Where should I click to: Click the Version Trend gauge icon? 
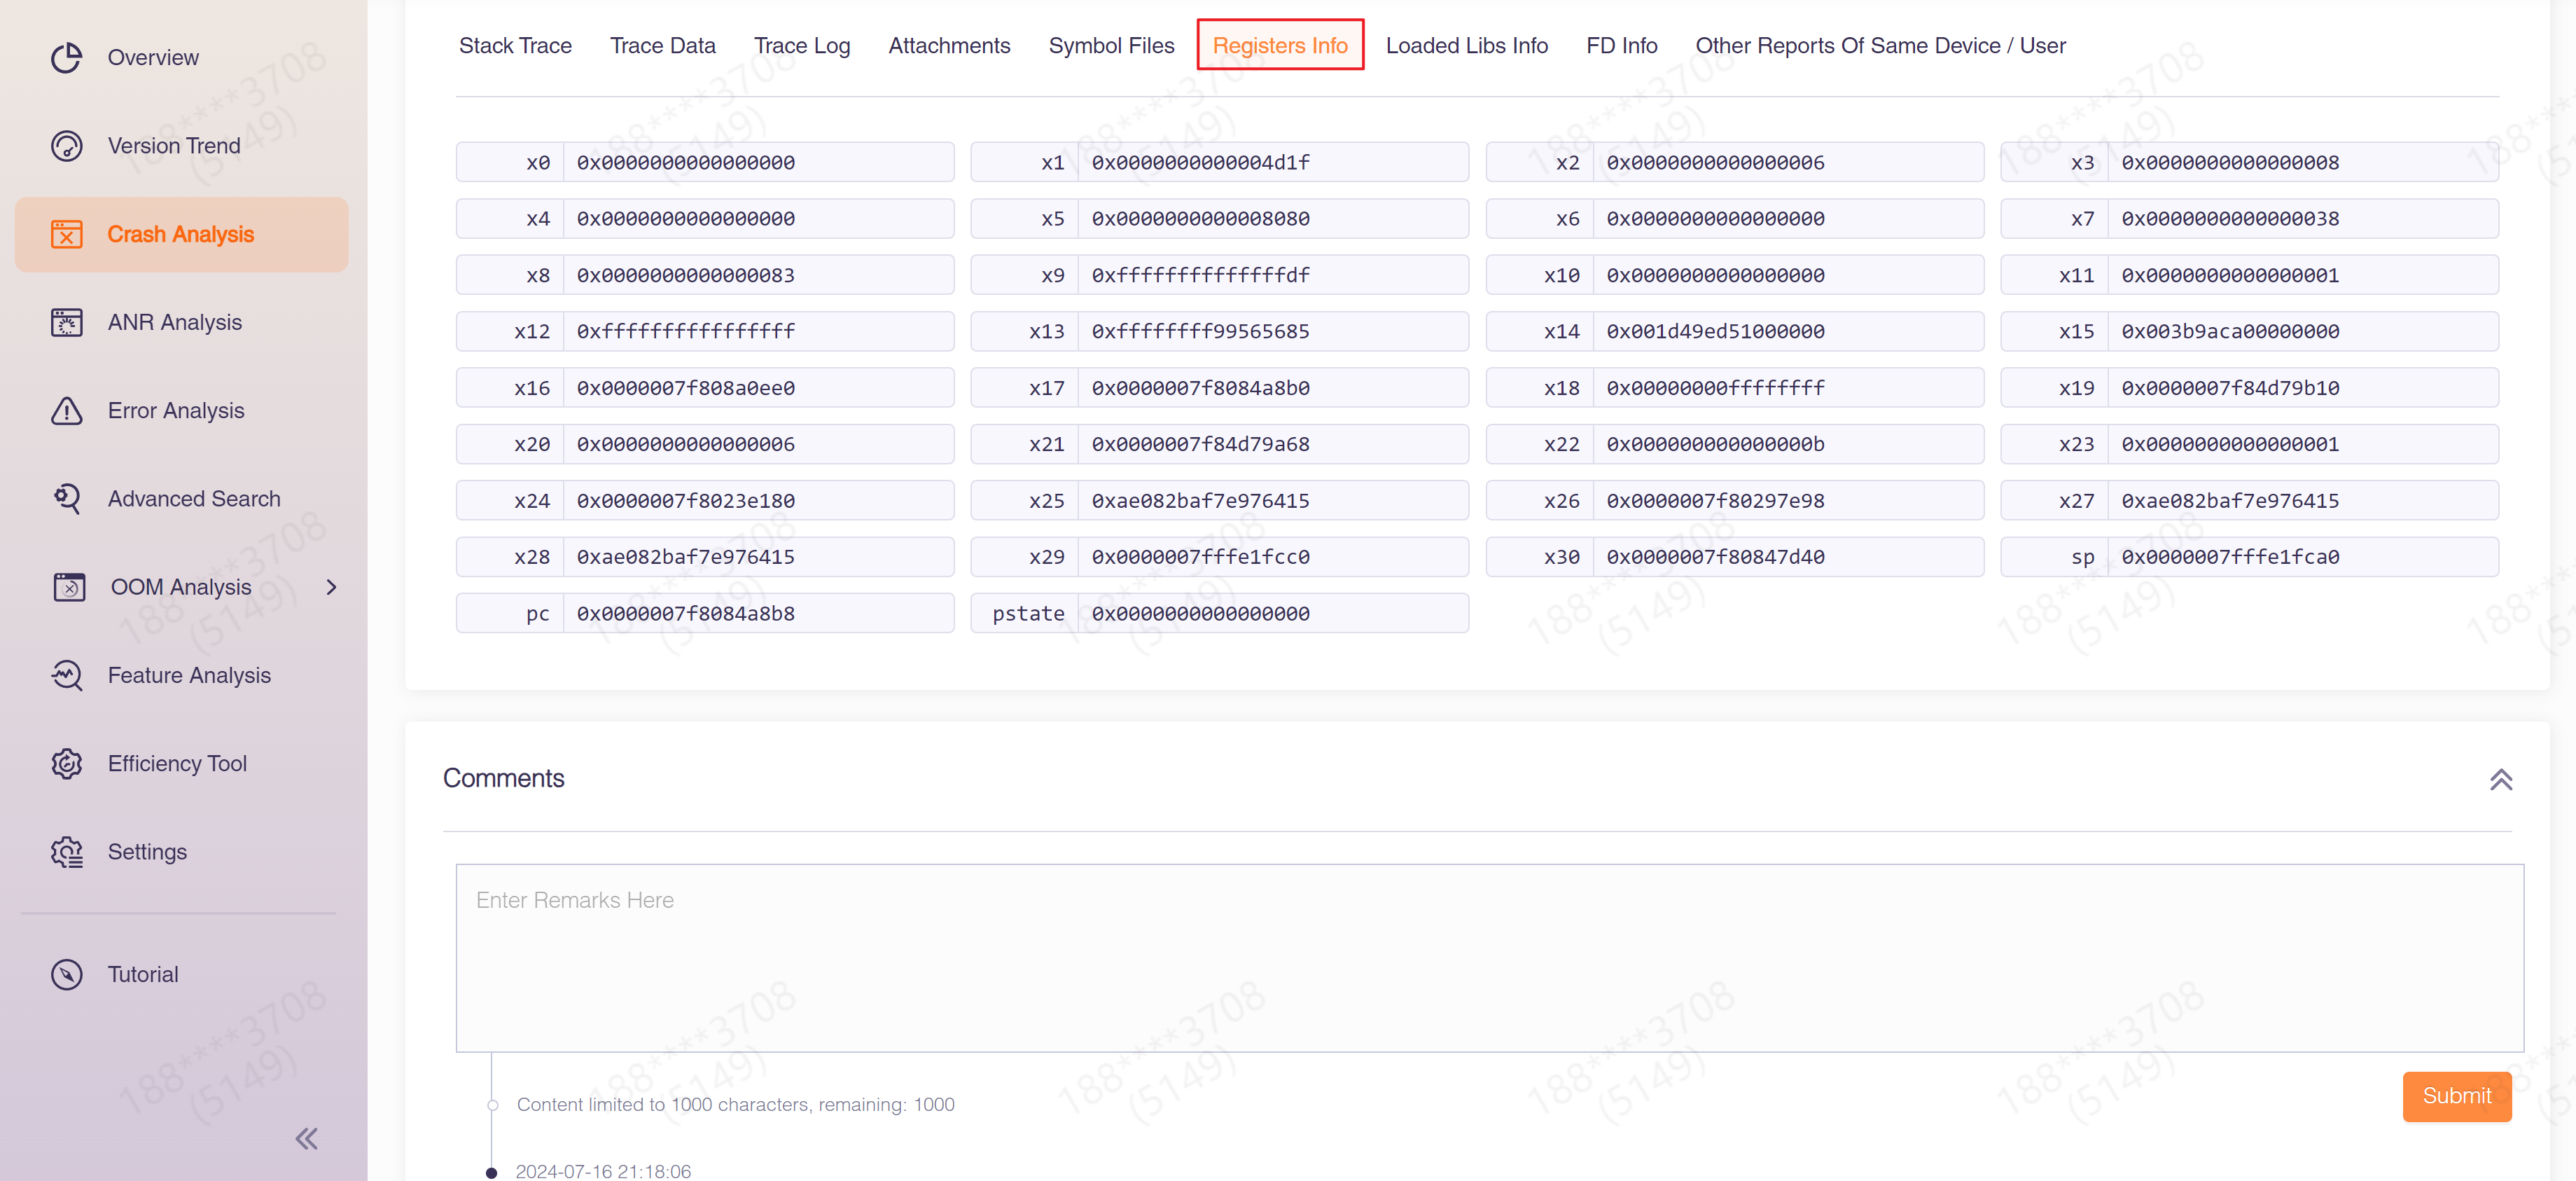point(66,146)
